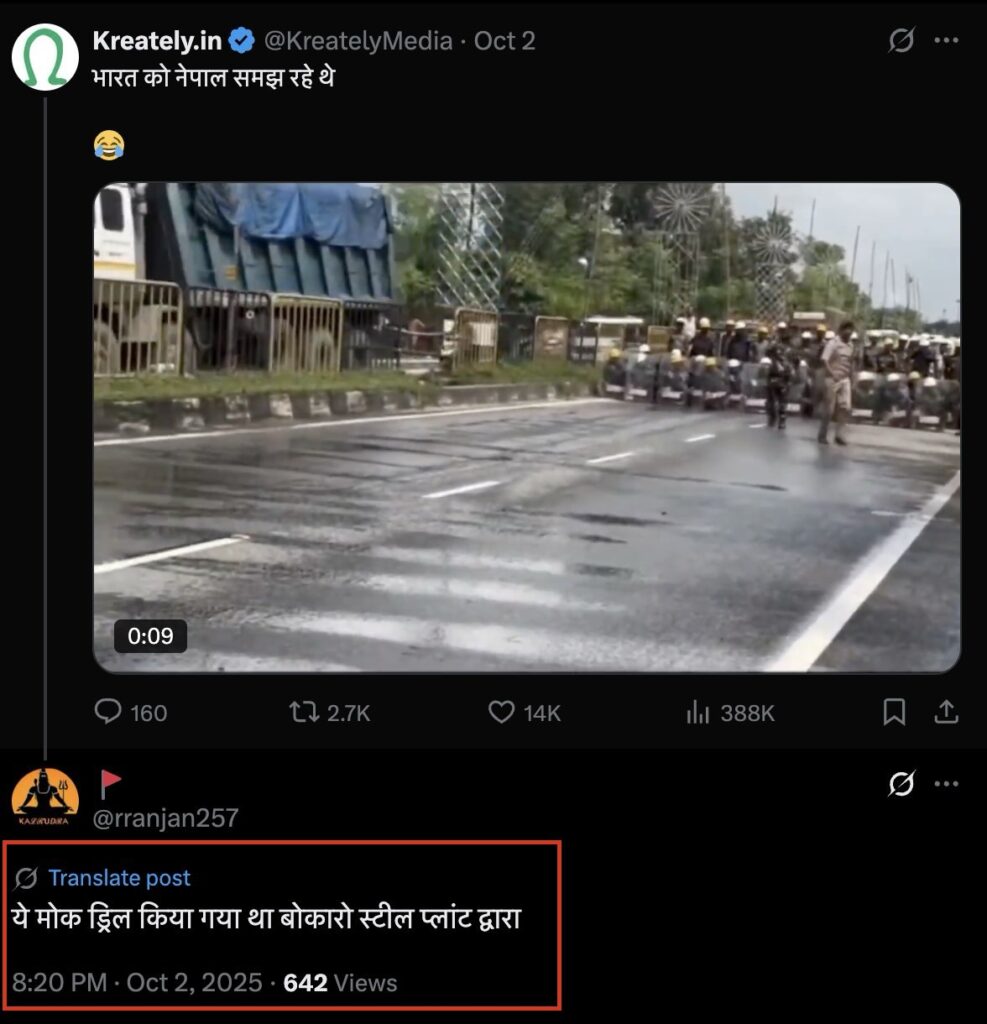Click the 642 Views count

340,983
